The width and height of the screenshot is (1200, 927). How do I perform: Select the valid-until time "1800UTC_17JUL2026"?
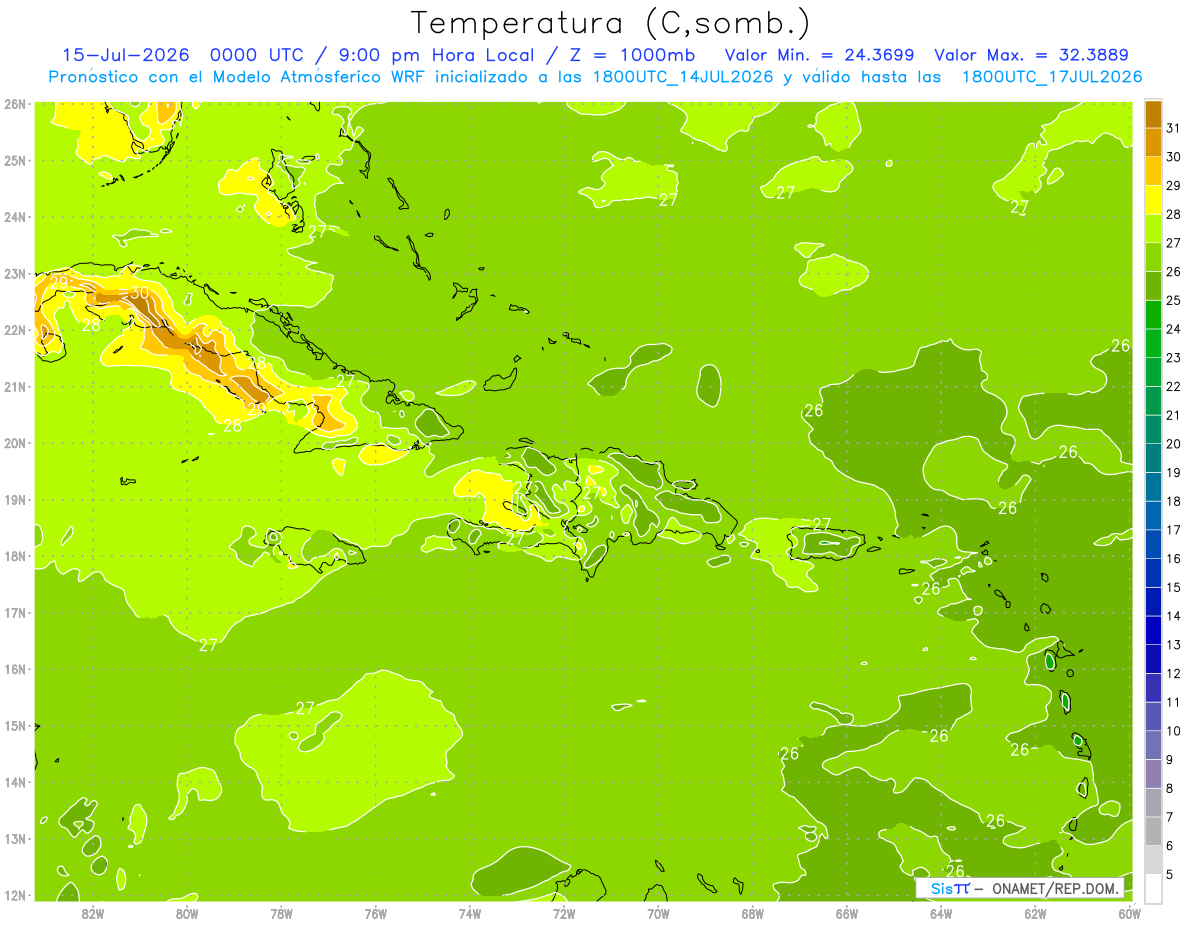(1052, 77)
